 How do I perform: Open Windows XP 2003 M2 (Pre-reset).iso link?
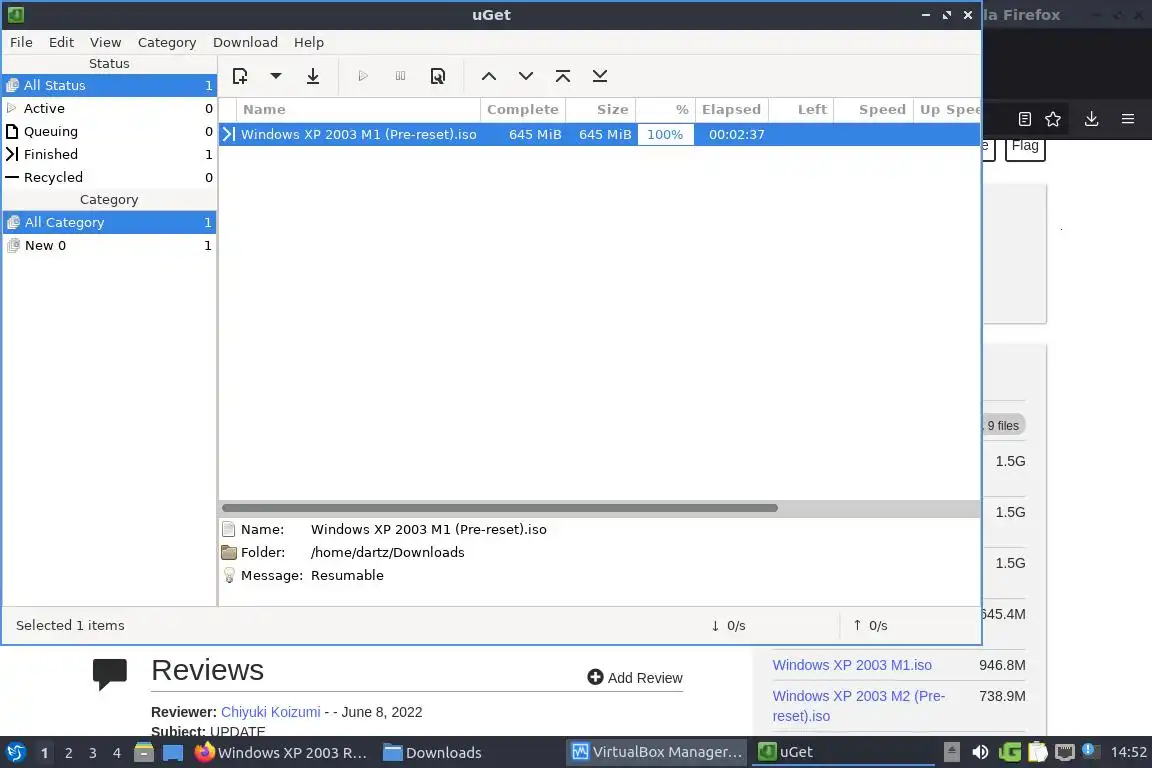859,706
